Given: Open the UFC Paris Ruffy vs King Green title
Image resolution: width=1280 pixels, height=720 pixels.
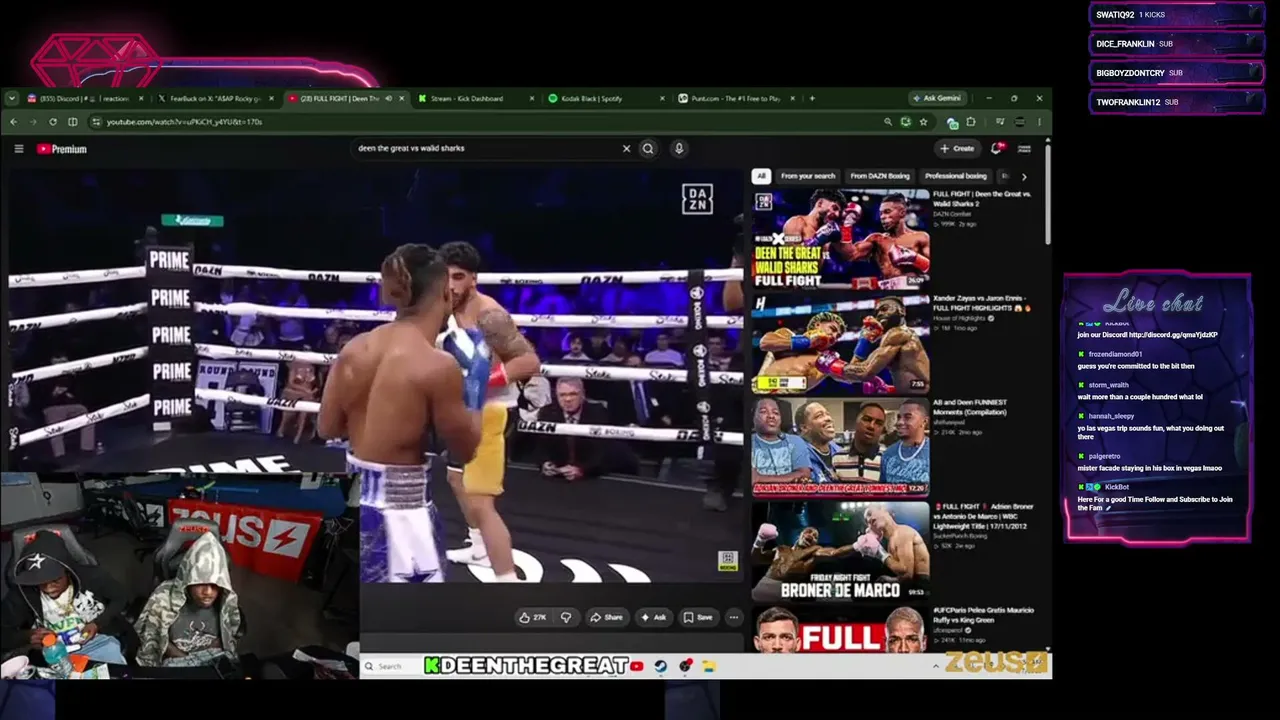Looking at the screenshot, I should click(x=984, y=614).
